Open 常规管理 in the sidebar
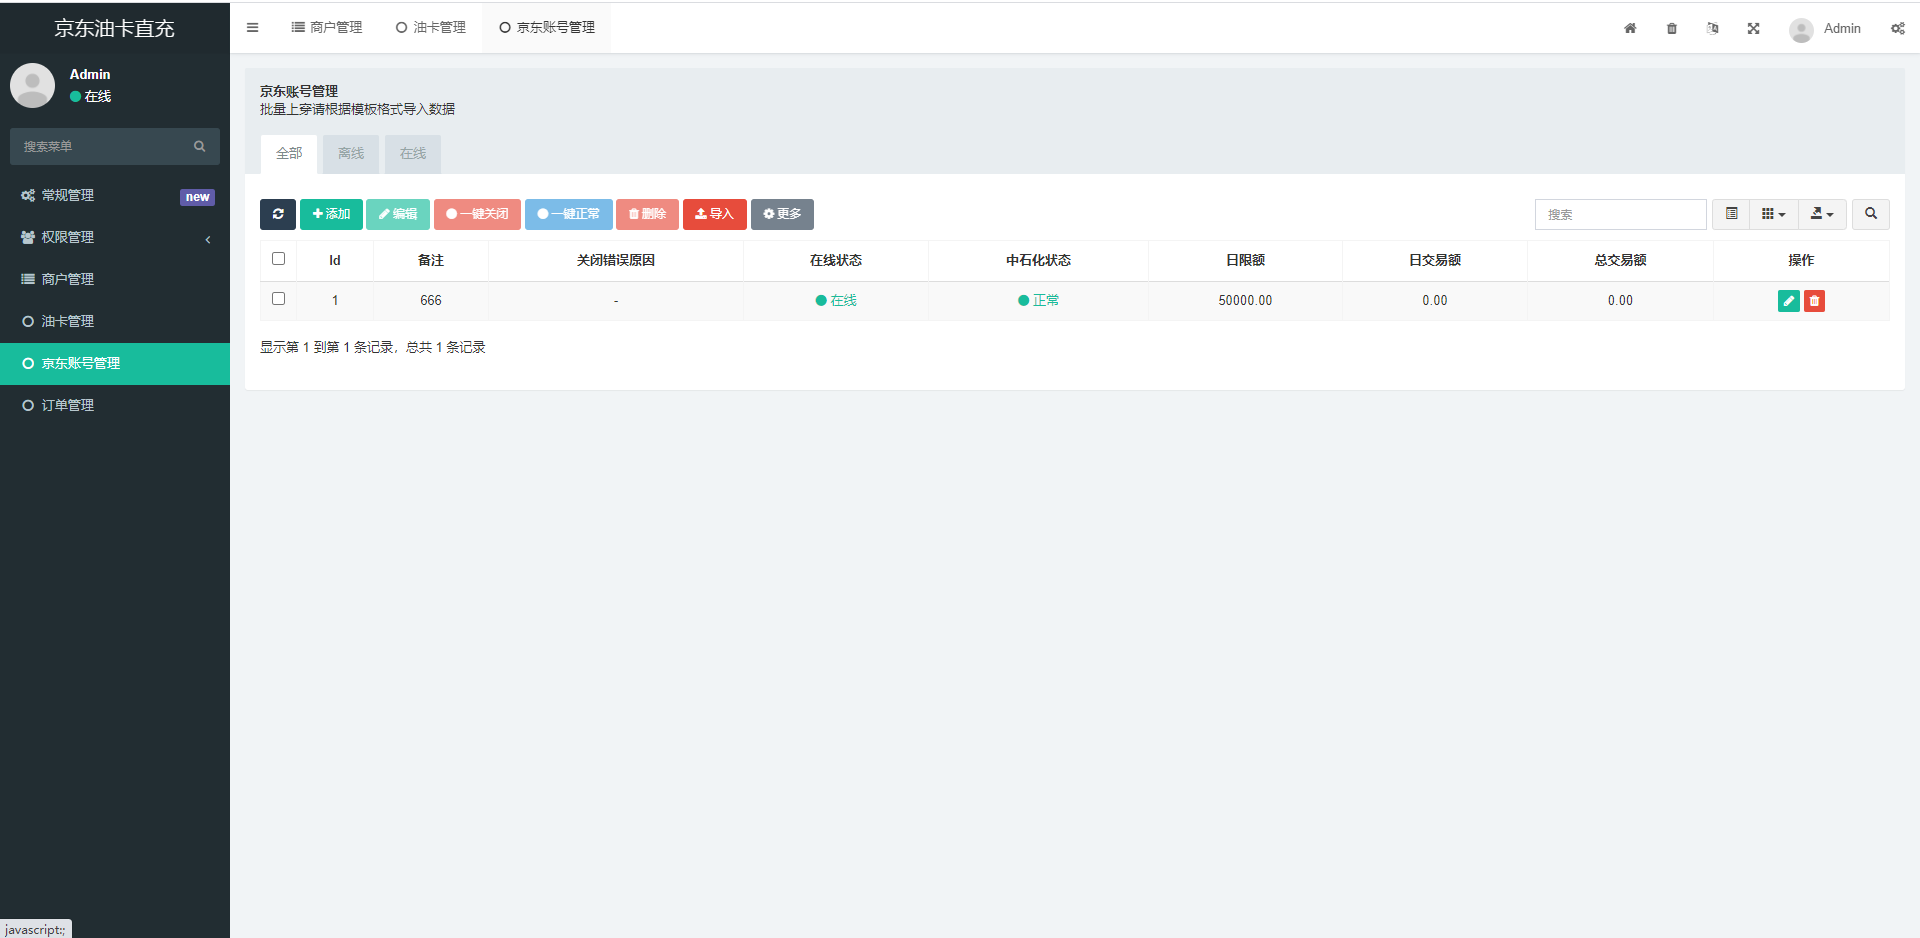Viewport: 1920px width, 938px height. [x=115, y=195]
